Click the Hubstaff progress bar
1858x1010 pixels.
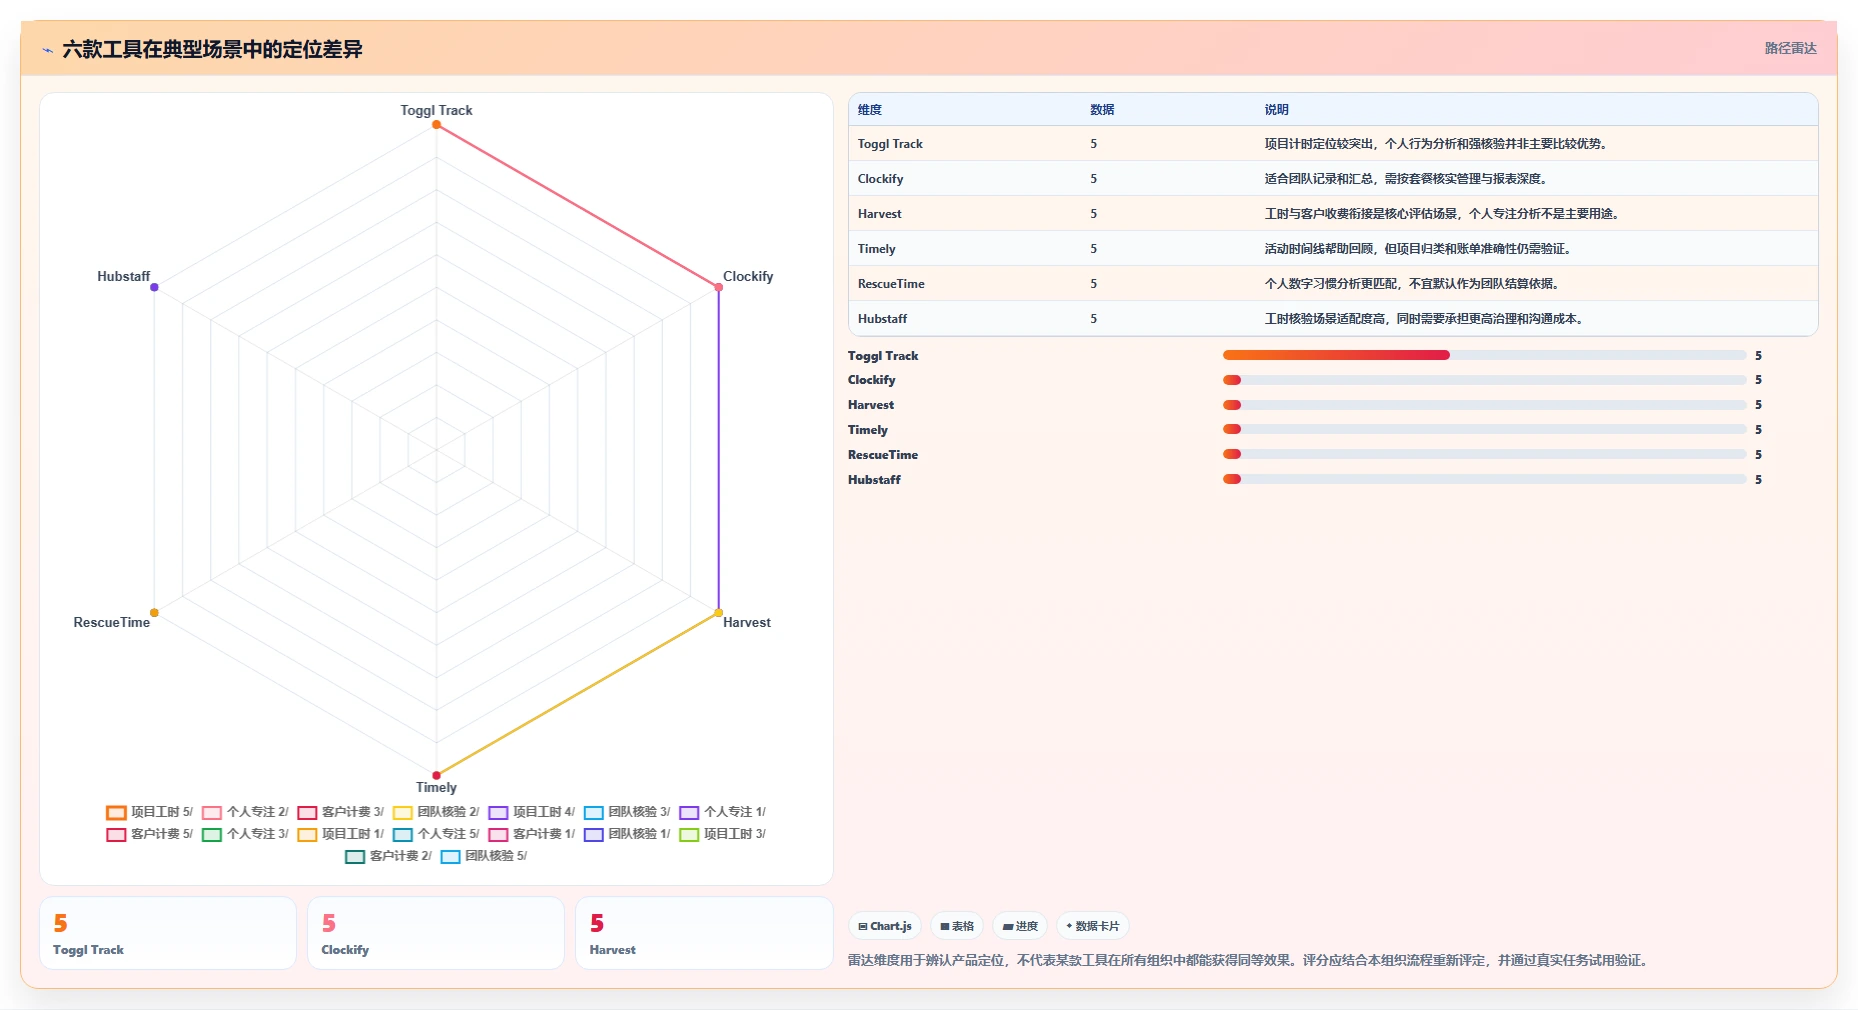pyautogui.click(x=1484, y=479)
